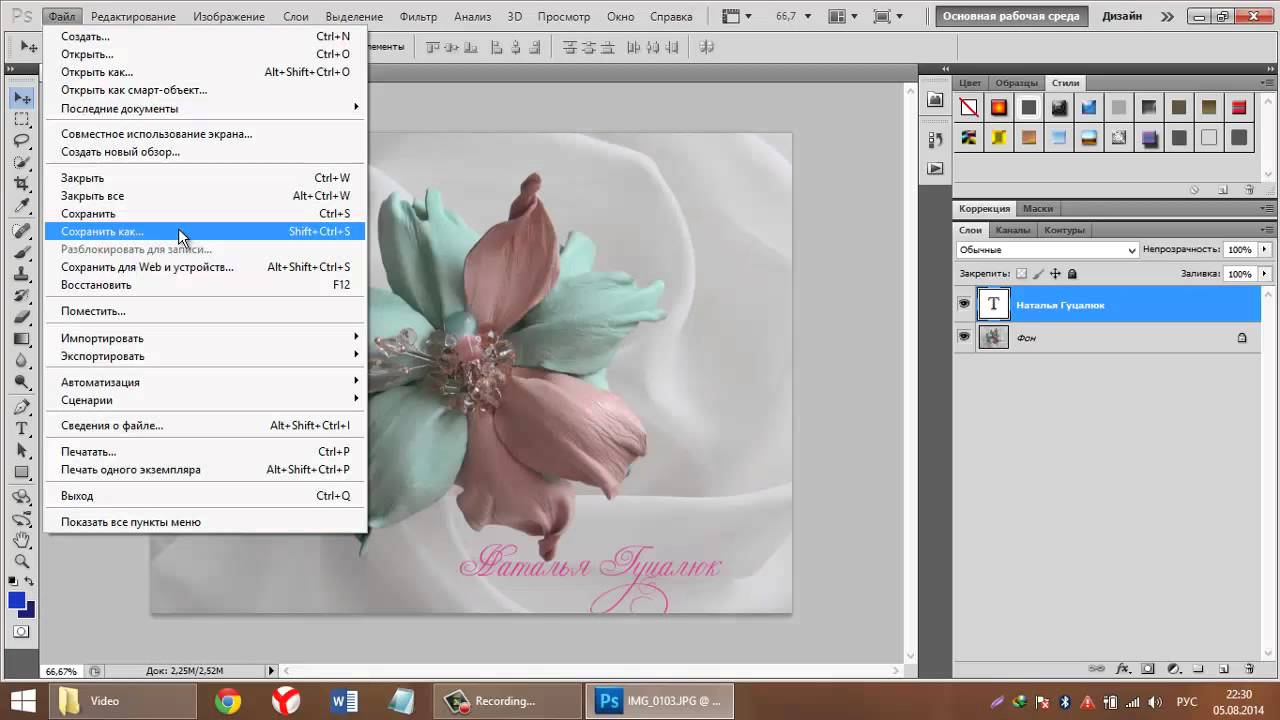Hide the Фон layer
Viewport: 1280px width, 720px height.
[x=964, y=337]
